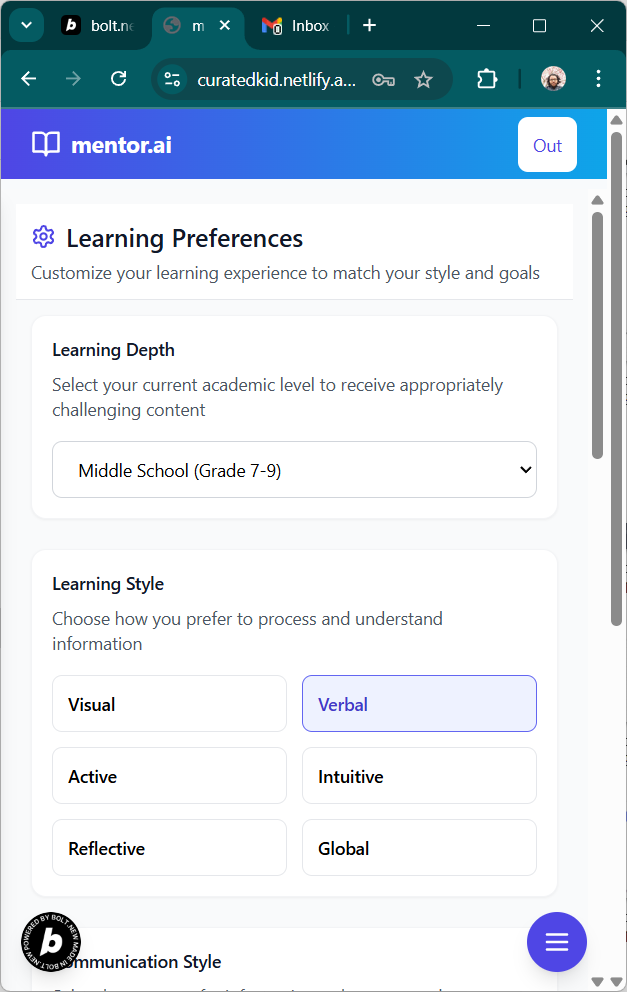
Task: Switch to the Gmail Inbox tab
Action: [297, 26]
